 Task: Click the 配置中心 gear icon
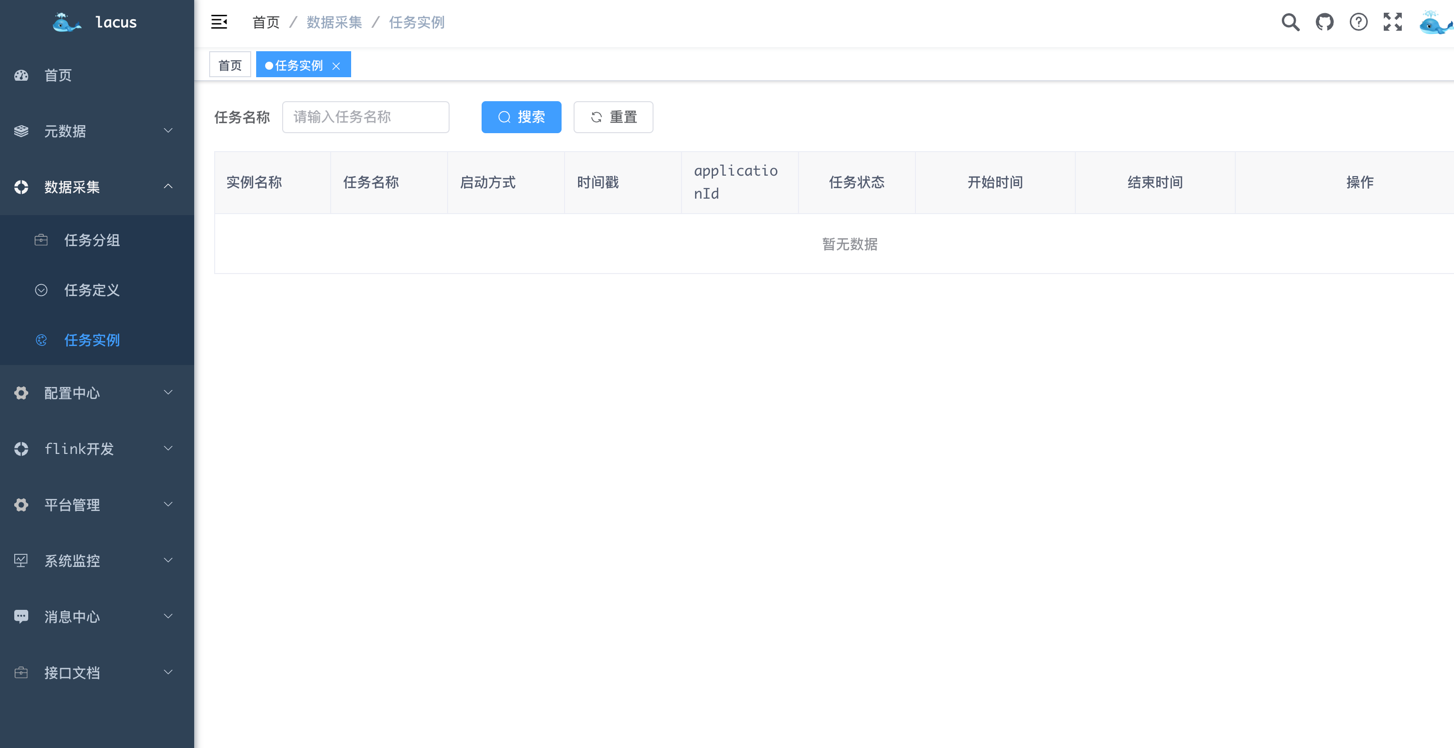(x=21, y=393)
